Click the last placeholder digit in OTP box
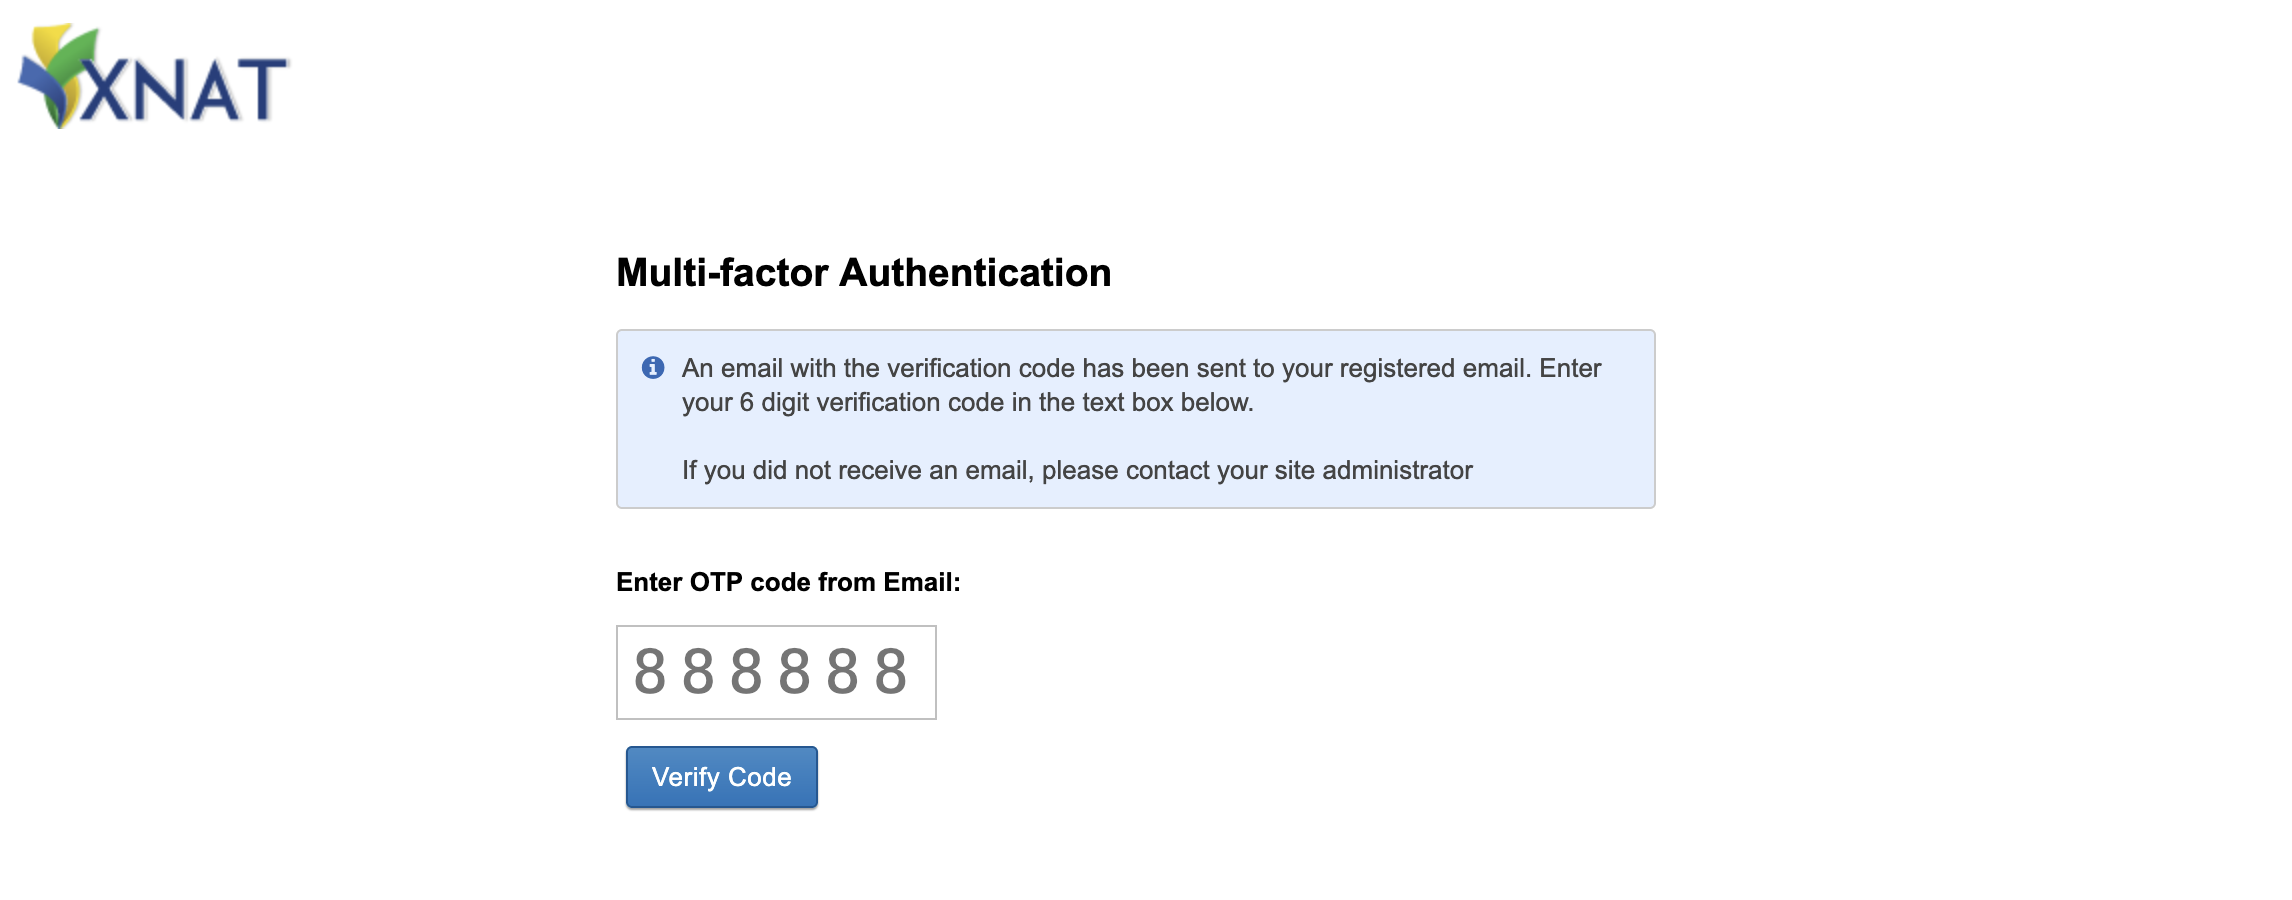2292x900 pixels. click(891, 672)
